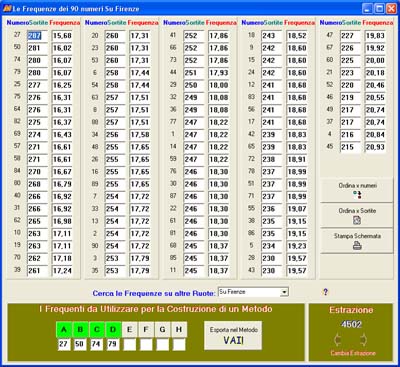Click Sortite value 243 for number 18
The width and height of the screenshot is (400, 367).
272,36
